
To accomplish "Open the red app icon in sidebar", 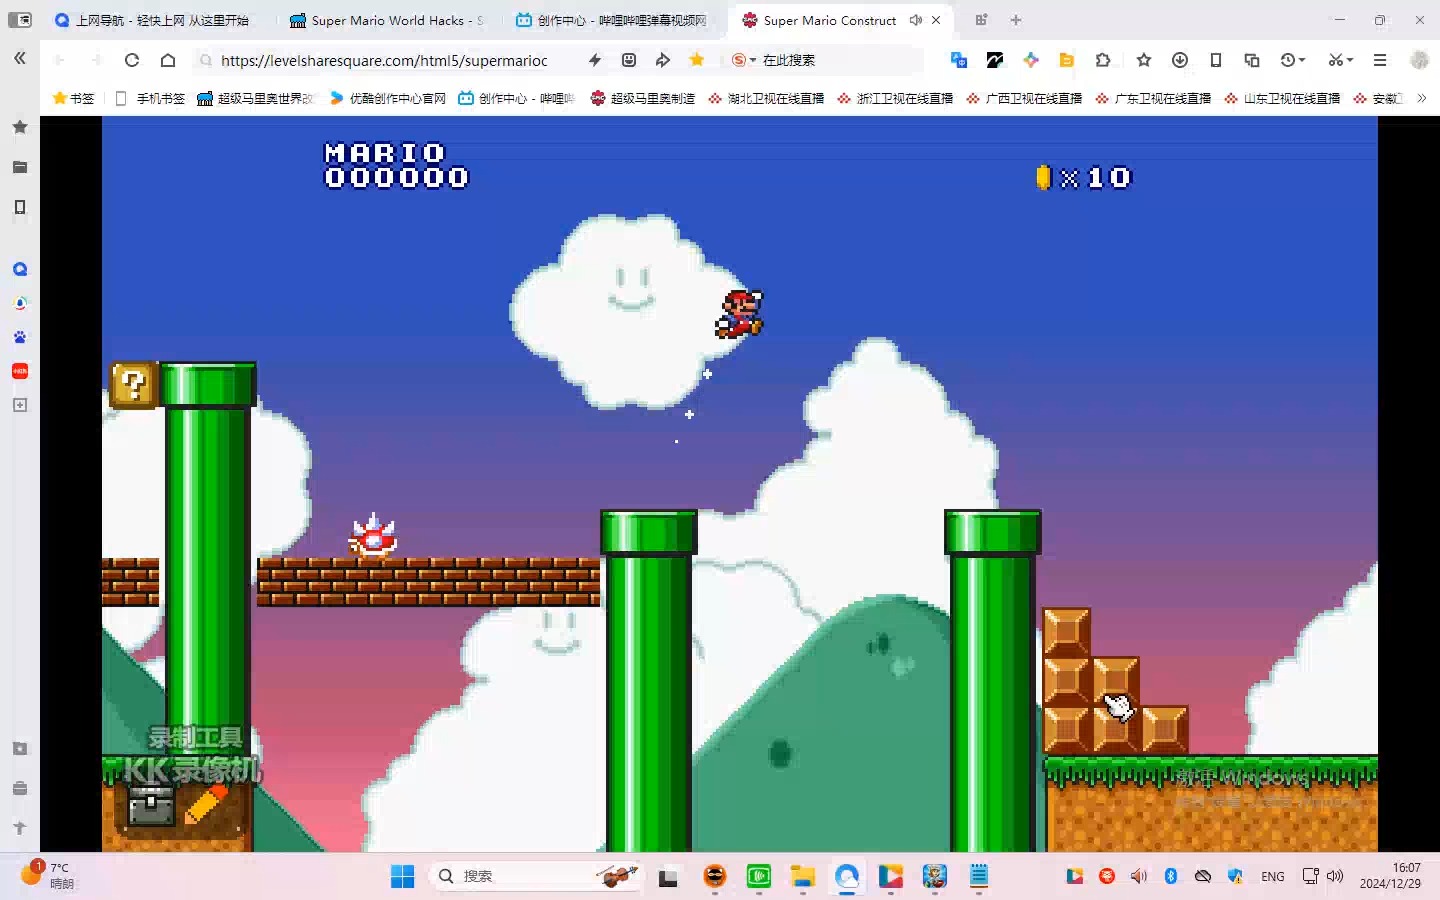I will click(20, 371).
